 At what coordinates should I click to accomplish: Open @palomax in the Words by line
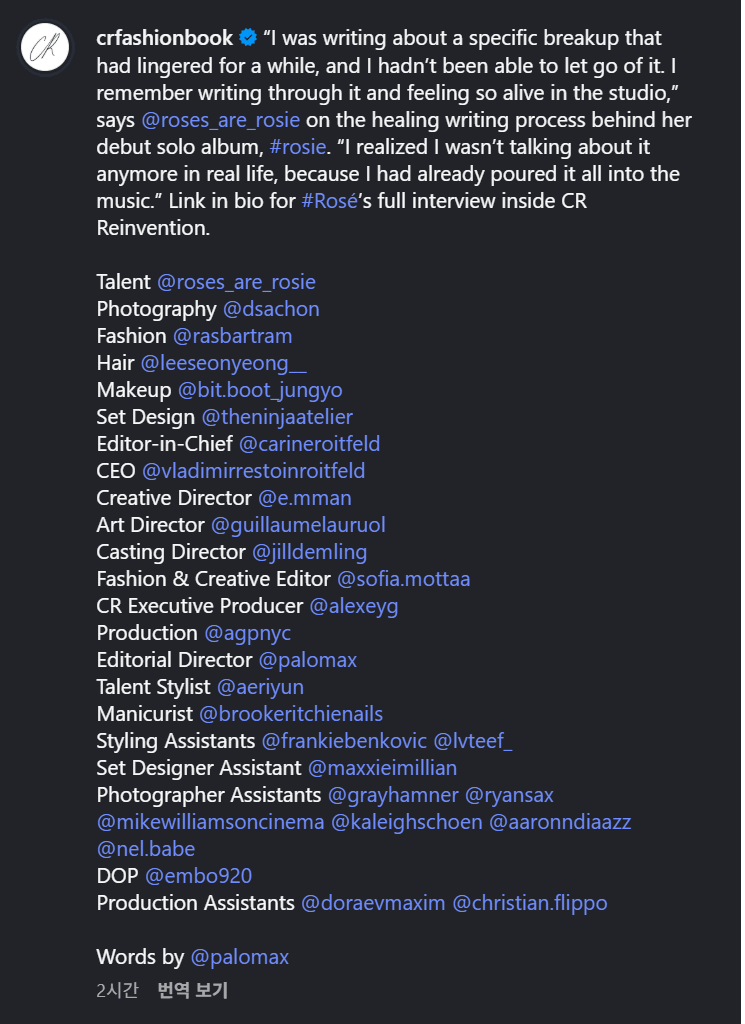239,957
